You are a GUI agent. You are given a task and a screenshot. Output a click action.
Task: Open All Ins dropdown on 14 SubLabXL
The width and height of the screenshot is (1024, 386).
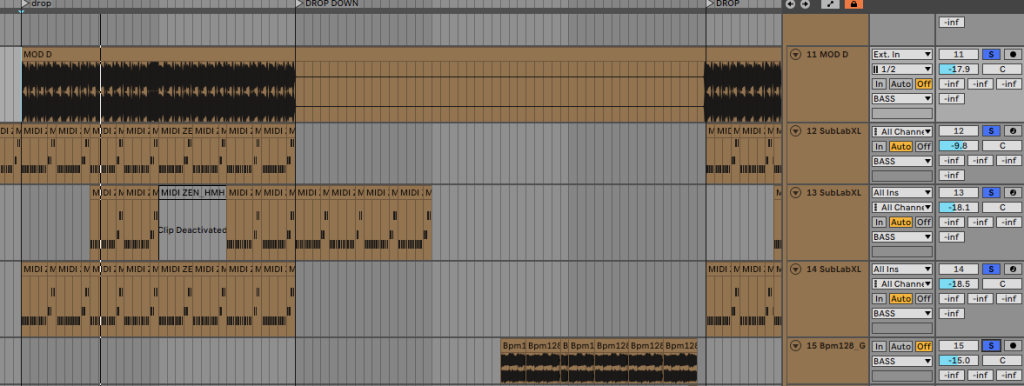coord(902,269)
